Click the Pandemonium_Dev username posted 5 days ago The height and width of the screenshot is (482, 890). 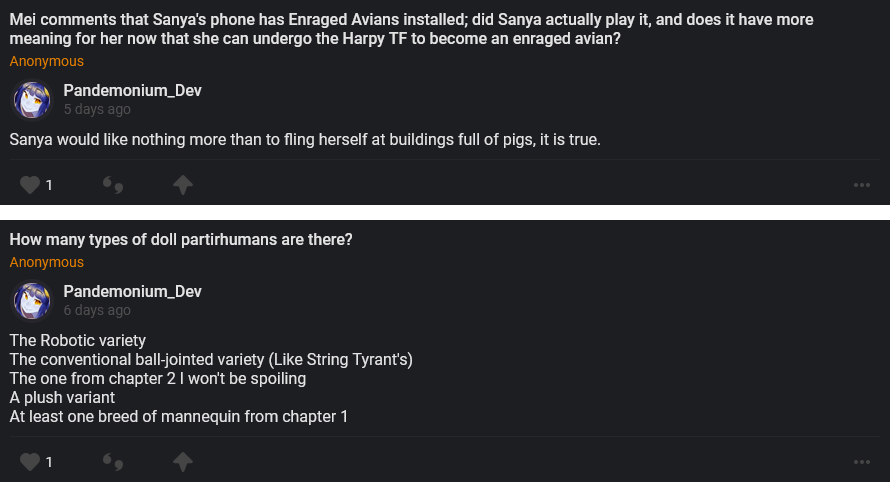point(132,91)
